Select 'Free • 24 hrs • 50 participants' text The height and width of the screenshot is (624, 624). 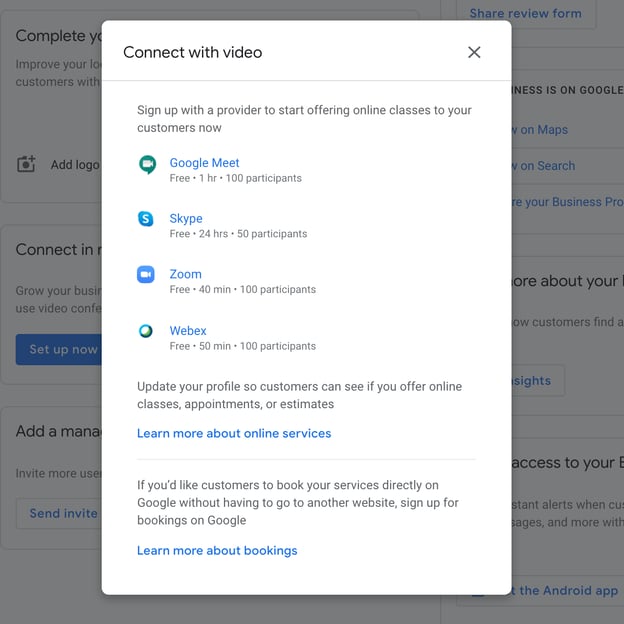click(238, 234)
